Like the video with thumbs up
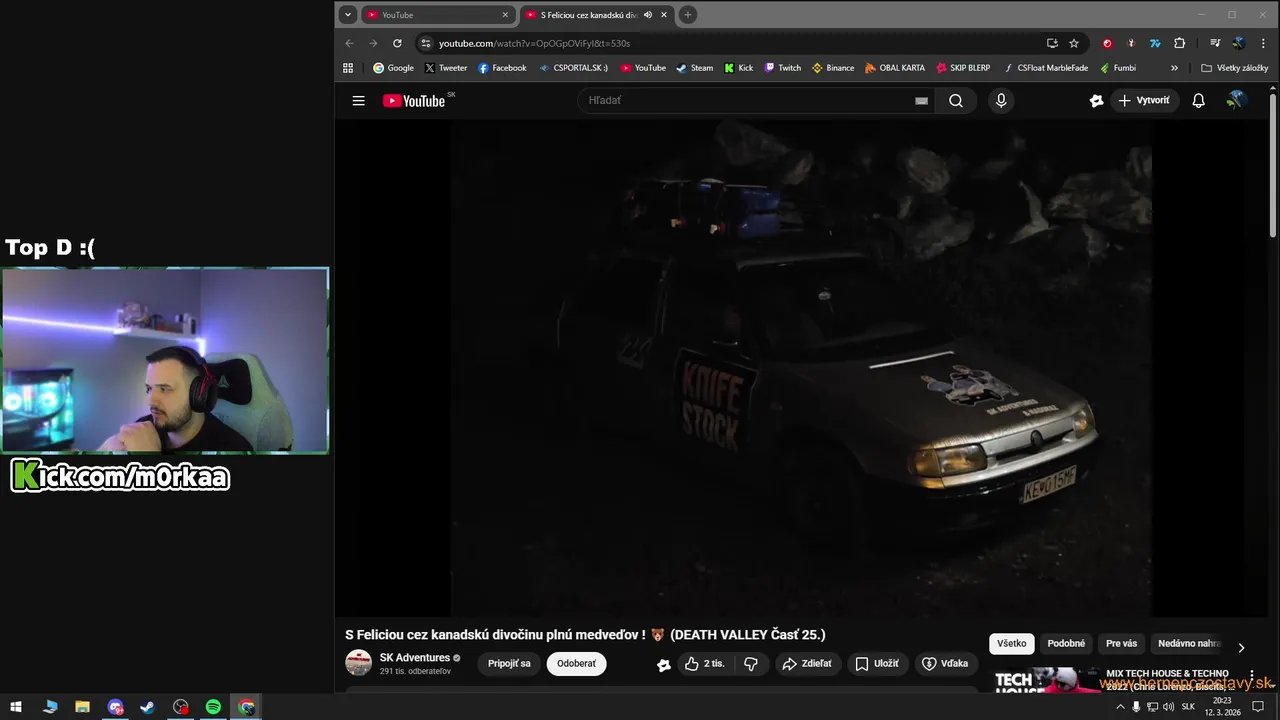The height and width of the screenshot is (720, 1280). pyautogui.click(x=705, y=663)
